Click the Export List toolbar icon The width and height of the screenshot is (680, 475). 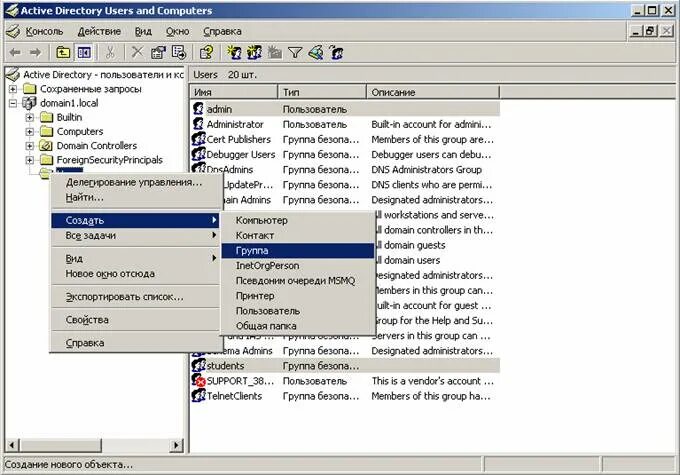(x=179, y=53)
